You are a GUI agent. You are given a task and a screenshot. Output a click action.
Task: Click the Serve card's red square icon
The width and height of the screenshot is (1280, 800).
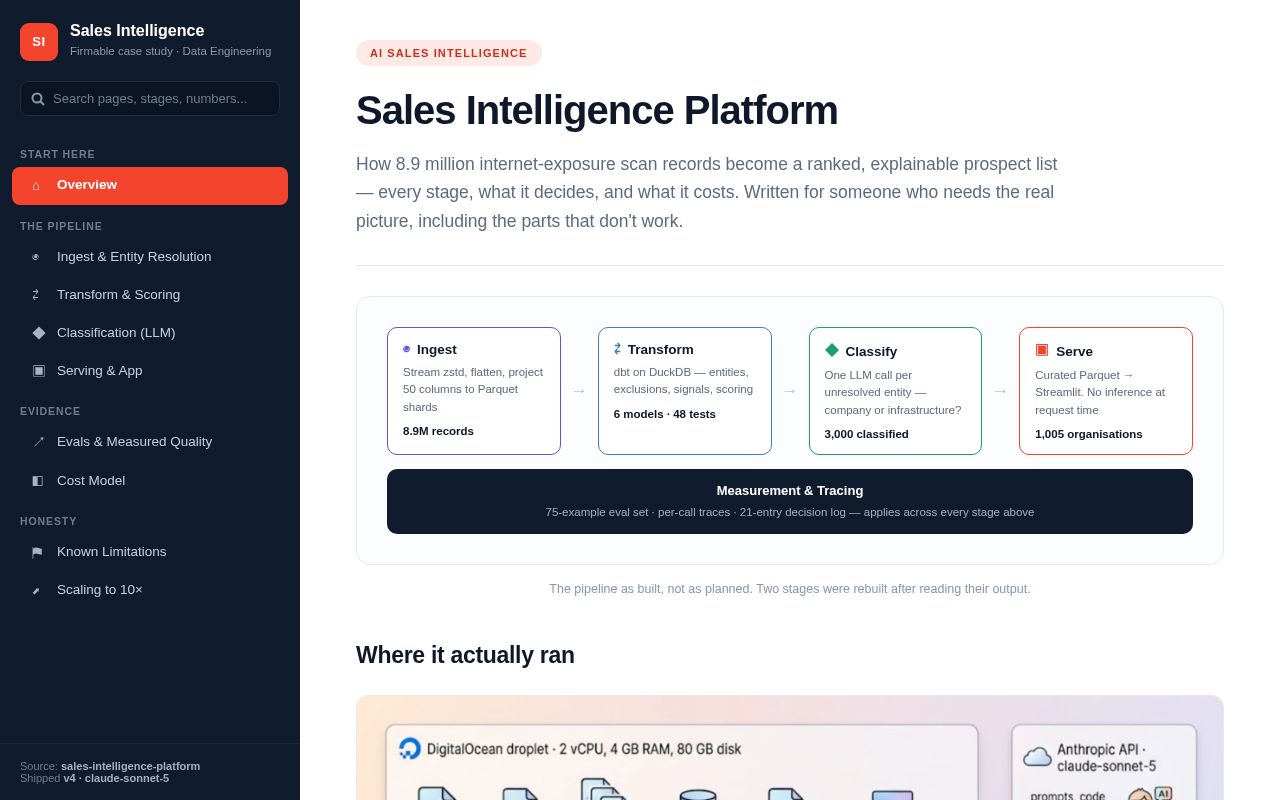coord(1042,350)
